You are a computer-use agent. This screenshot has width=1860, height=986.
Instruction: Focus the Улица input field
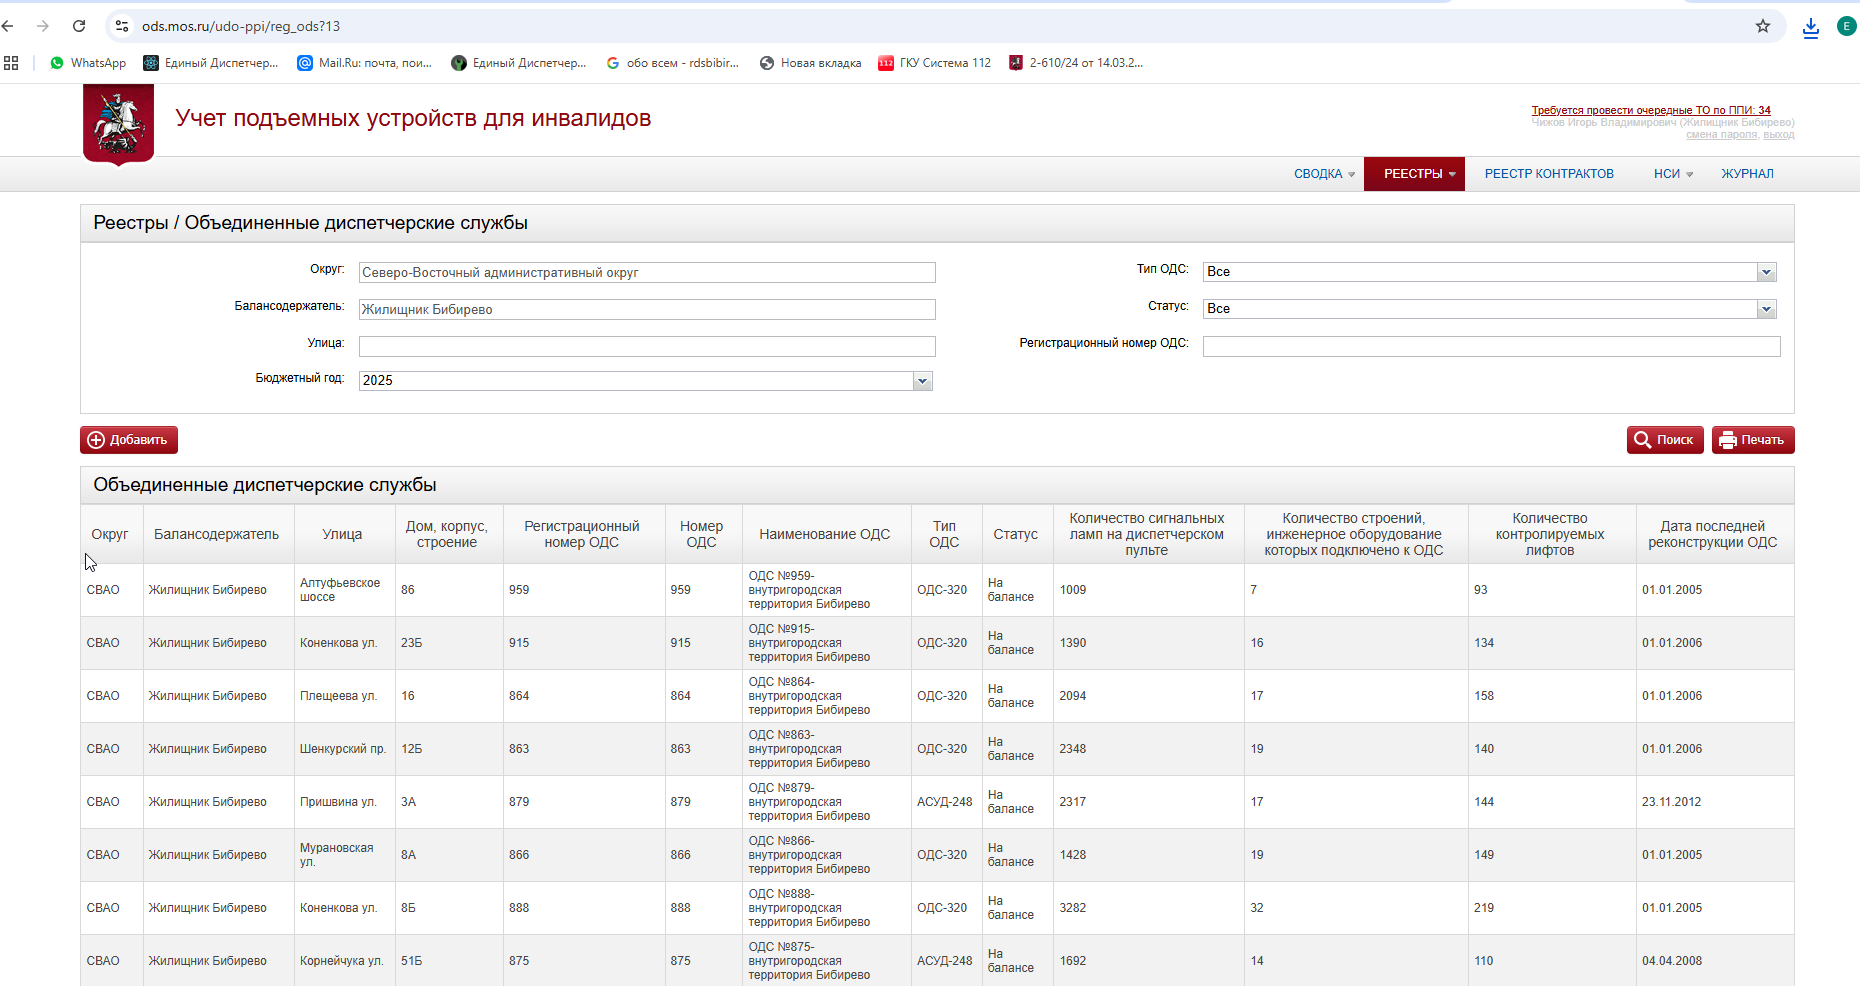647,346
